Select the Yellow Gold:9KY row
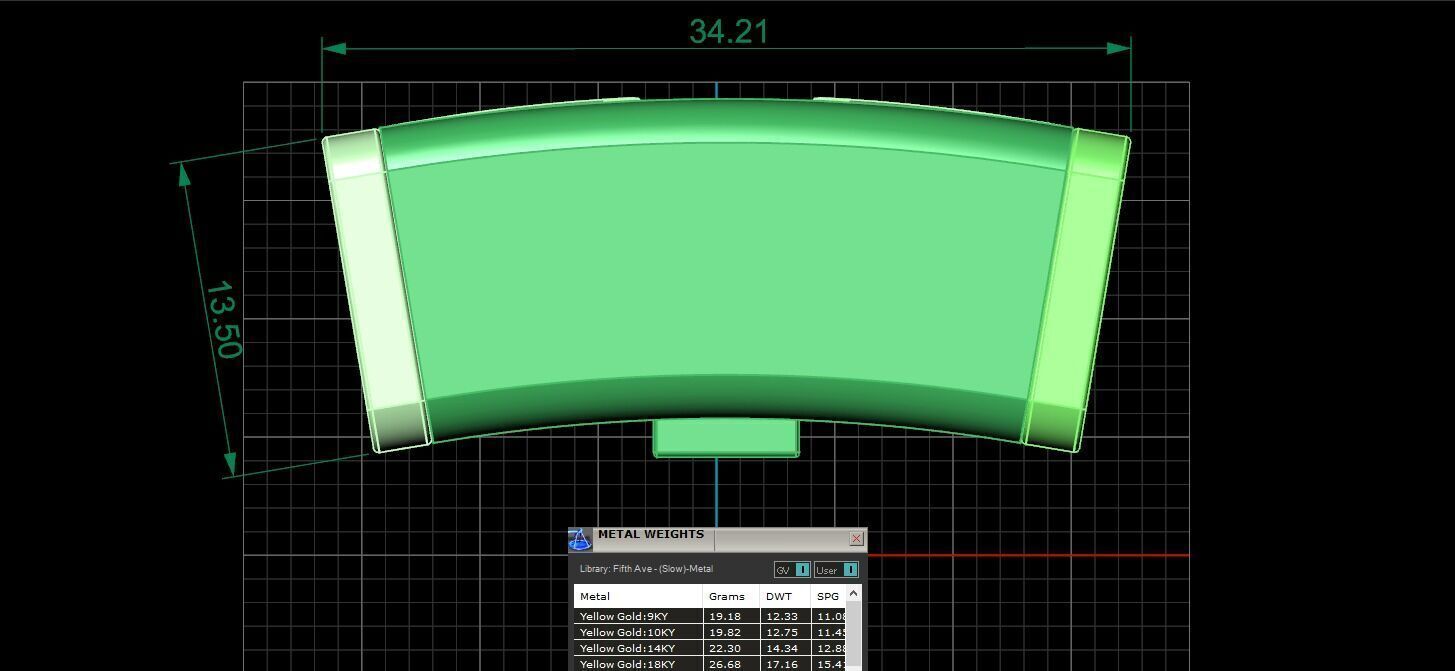This screenshot has height=671, width=1455. 710,616
